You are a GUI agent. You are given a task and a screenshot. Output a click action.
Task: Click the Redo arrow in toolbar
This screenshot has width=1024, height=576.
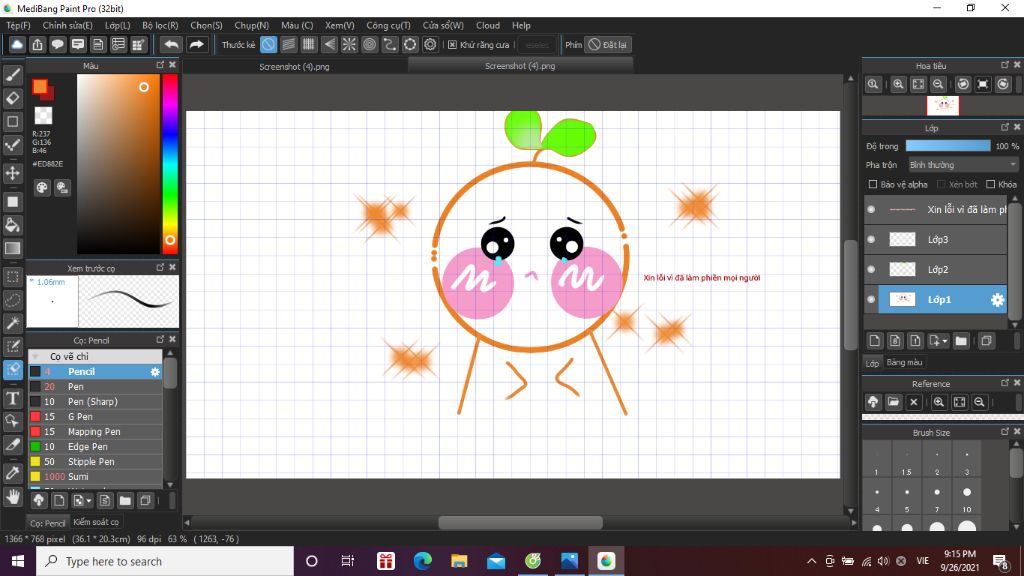[x=196, y=44]
